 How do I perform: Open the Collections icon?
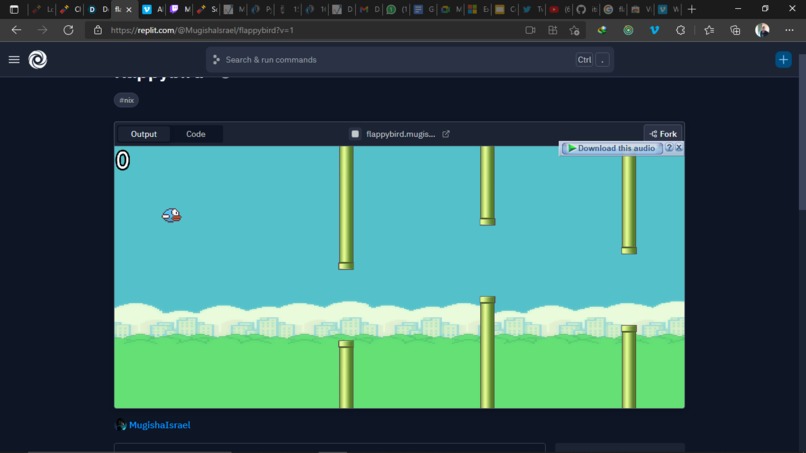click(x=735, y=30)
